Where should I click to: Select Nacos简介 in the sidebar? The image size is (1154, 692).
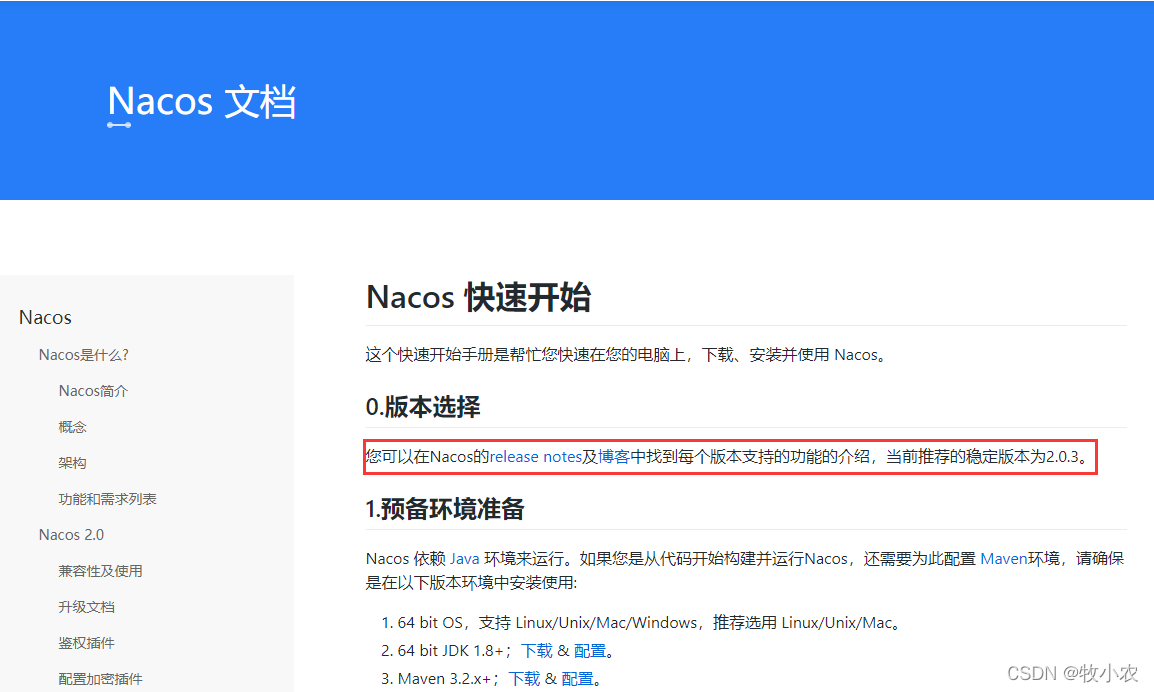pos(93,391)
